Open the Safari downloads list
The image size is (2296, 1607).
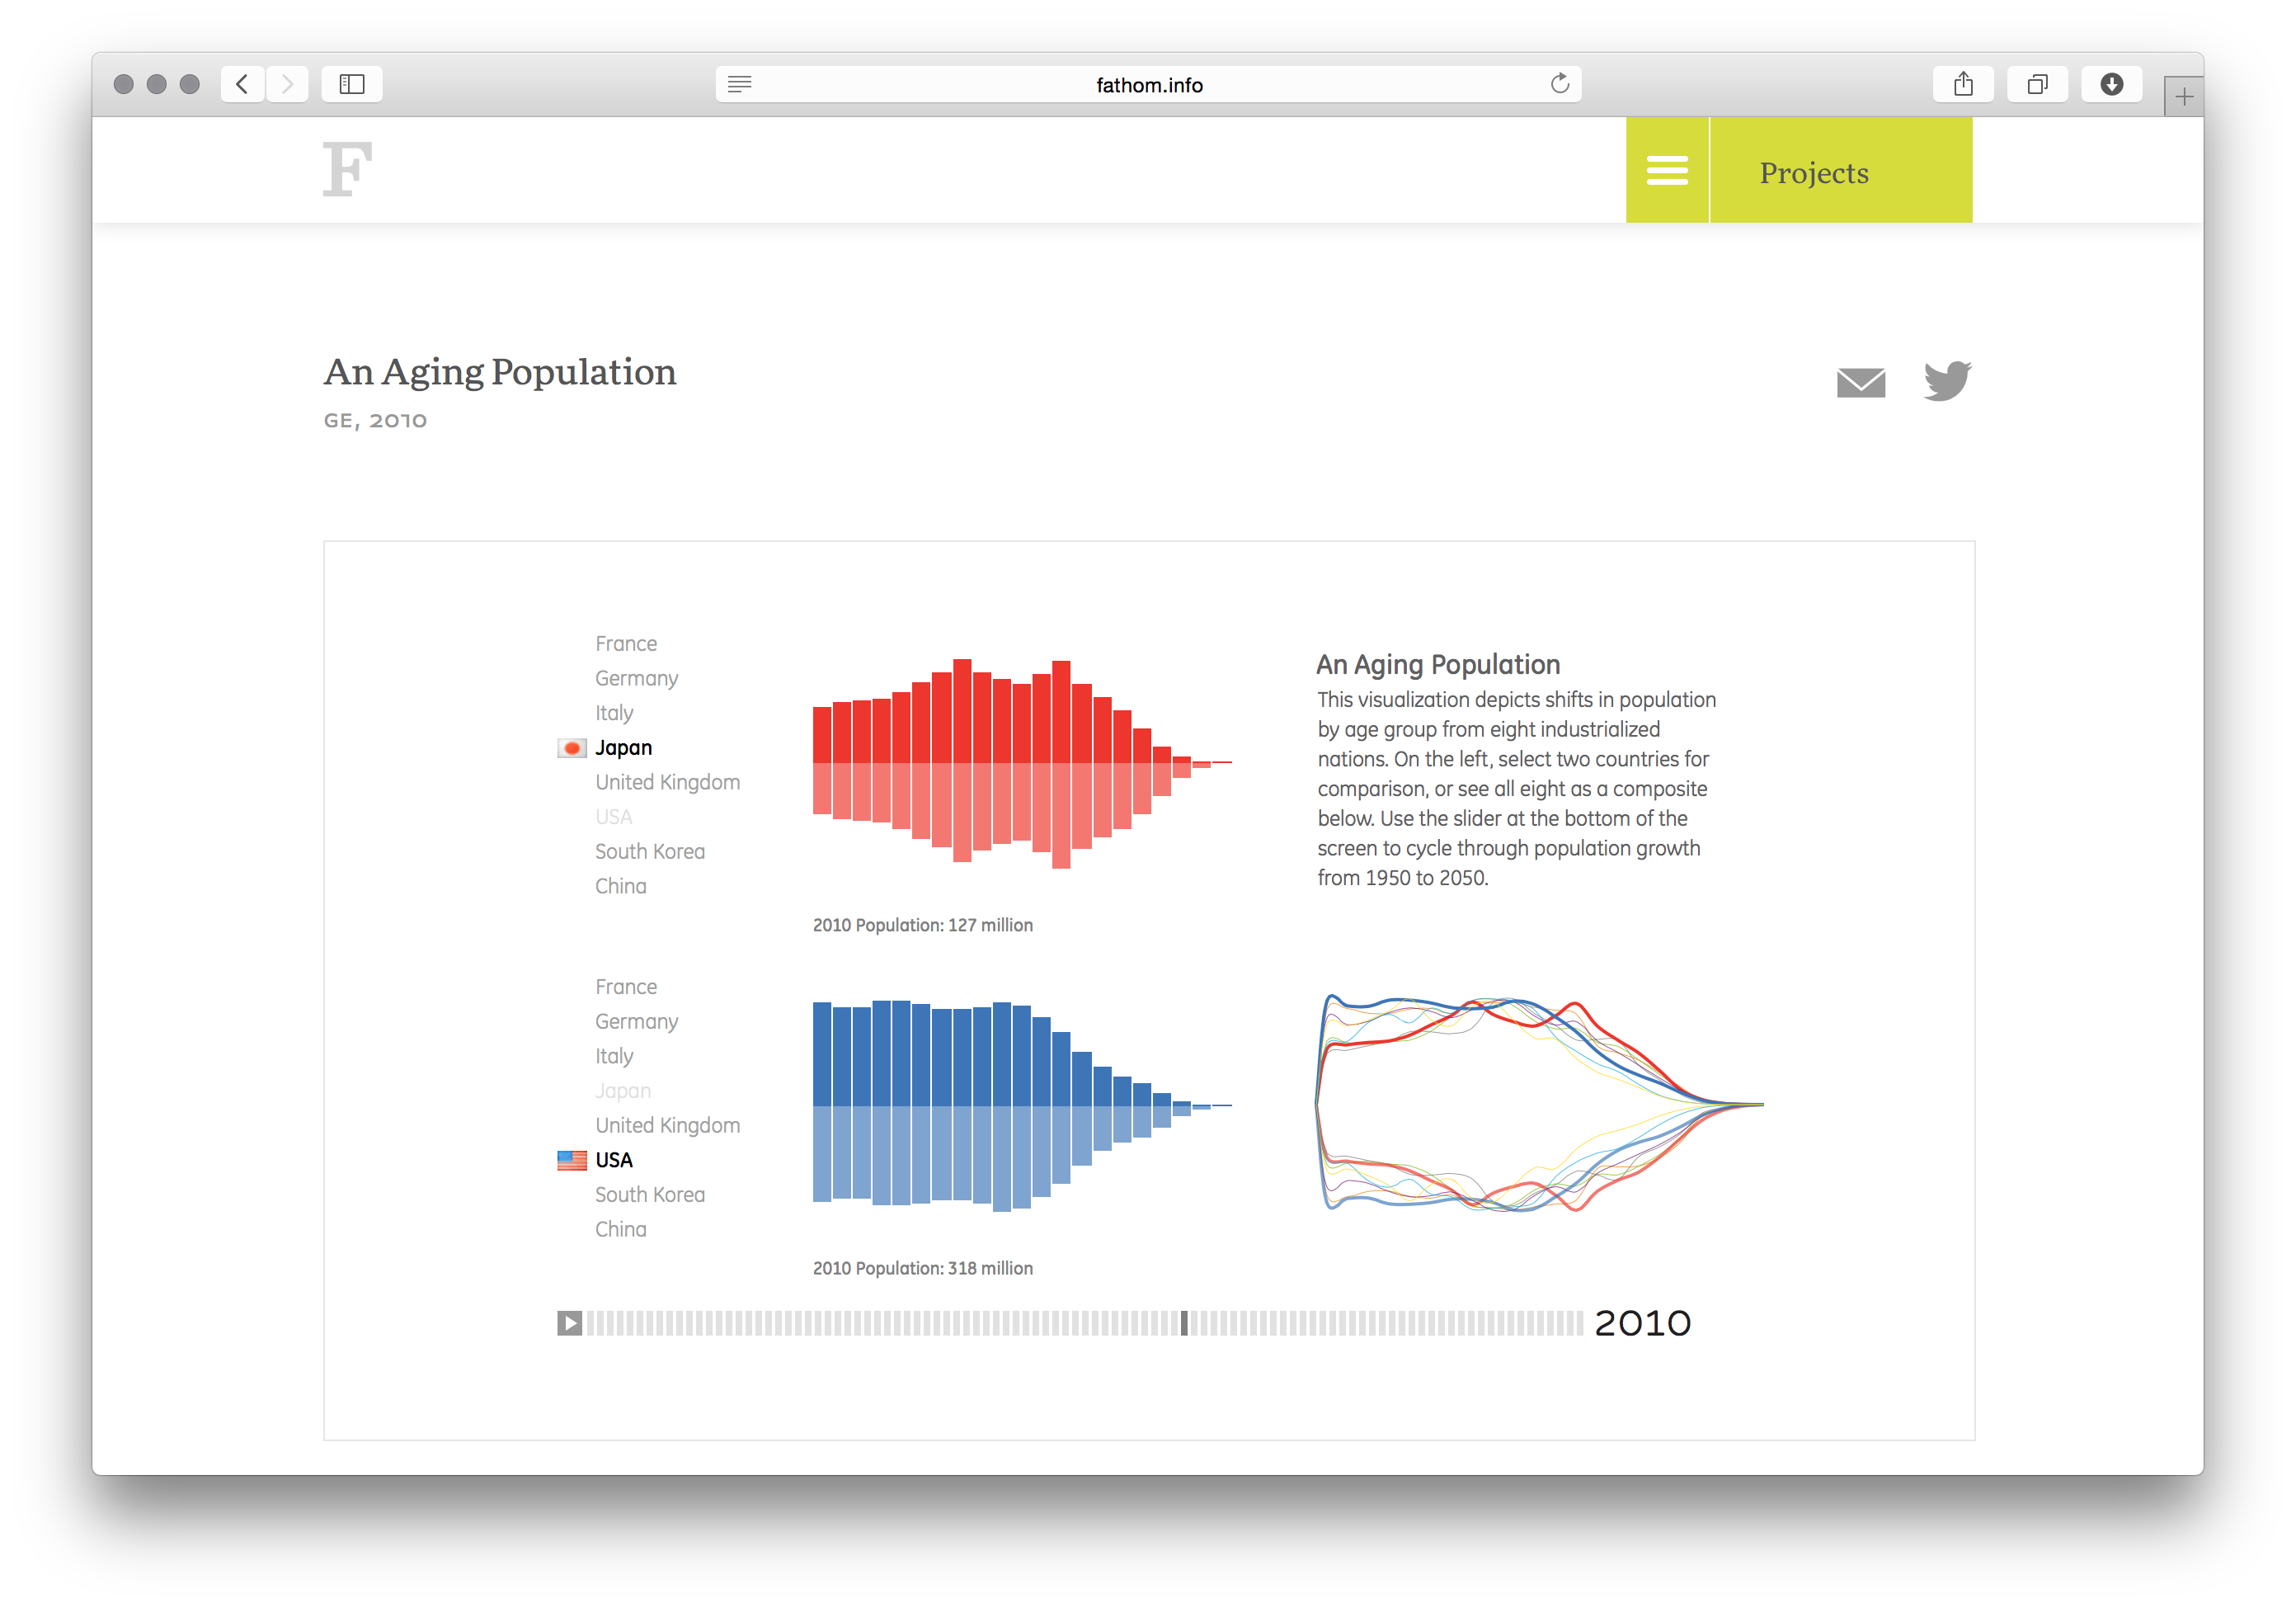pos(2111,84)
